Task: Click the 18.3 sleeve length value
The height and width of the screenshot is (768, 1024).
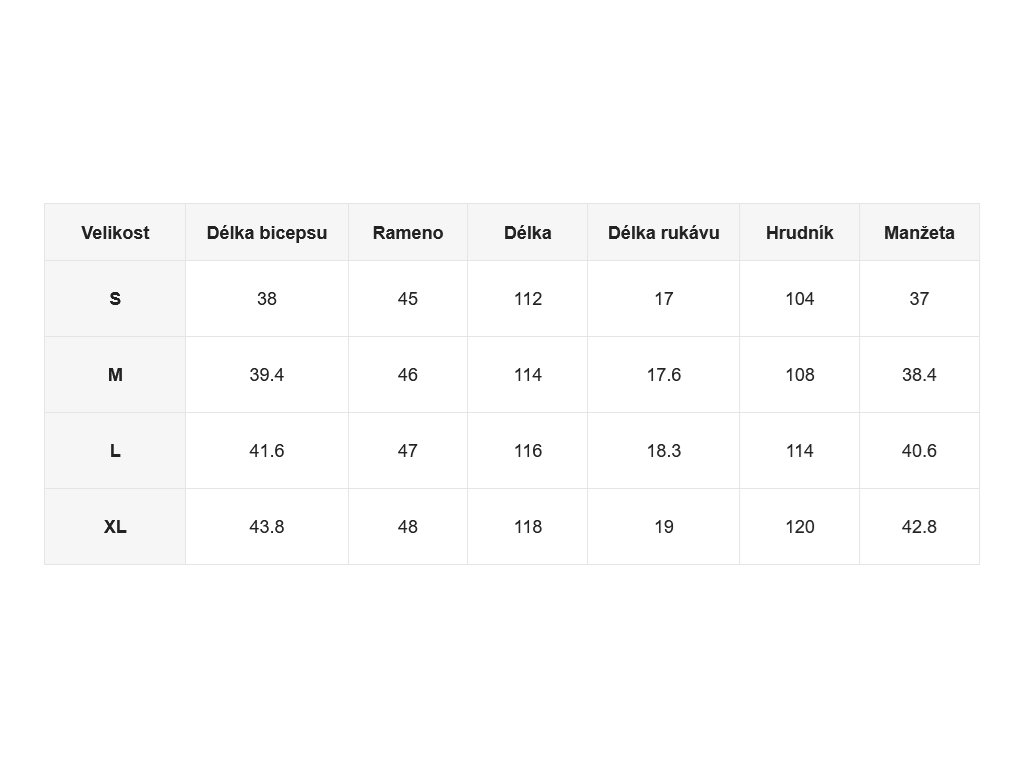Action: 664,451
